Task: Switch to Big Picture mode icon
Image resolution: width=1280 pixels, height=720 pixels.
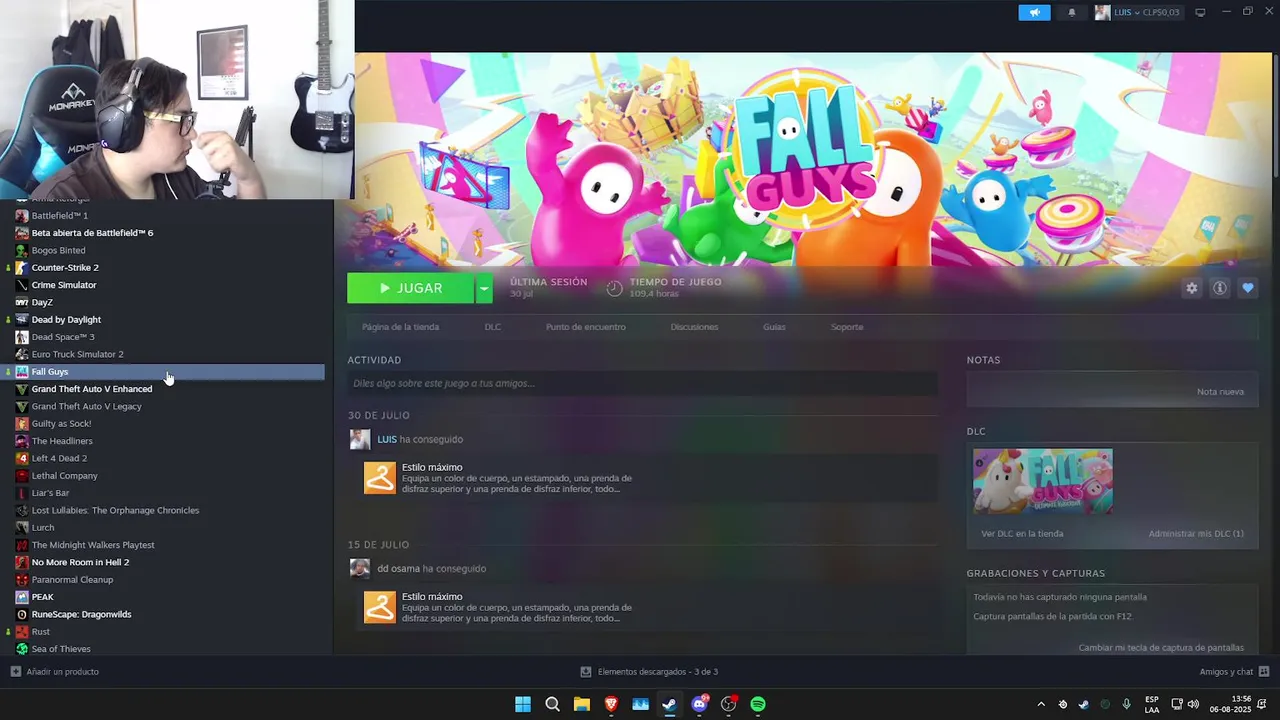Action: click(1200, 13)
